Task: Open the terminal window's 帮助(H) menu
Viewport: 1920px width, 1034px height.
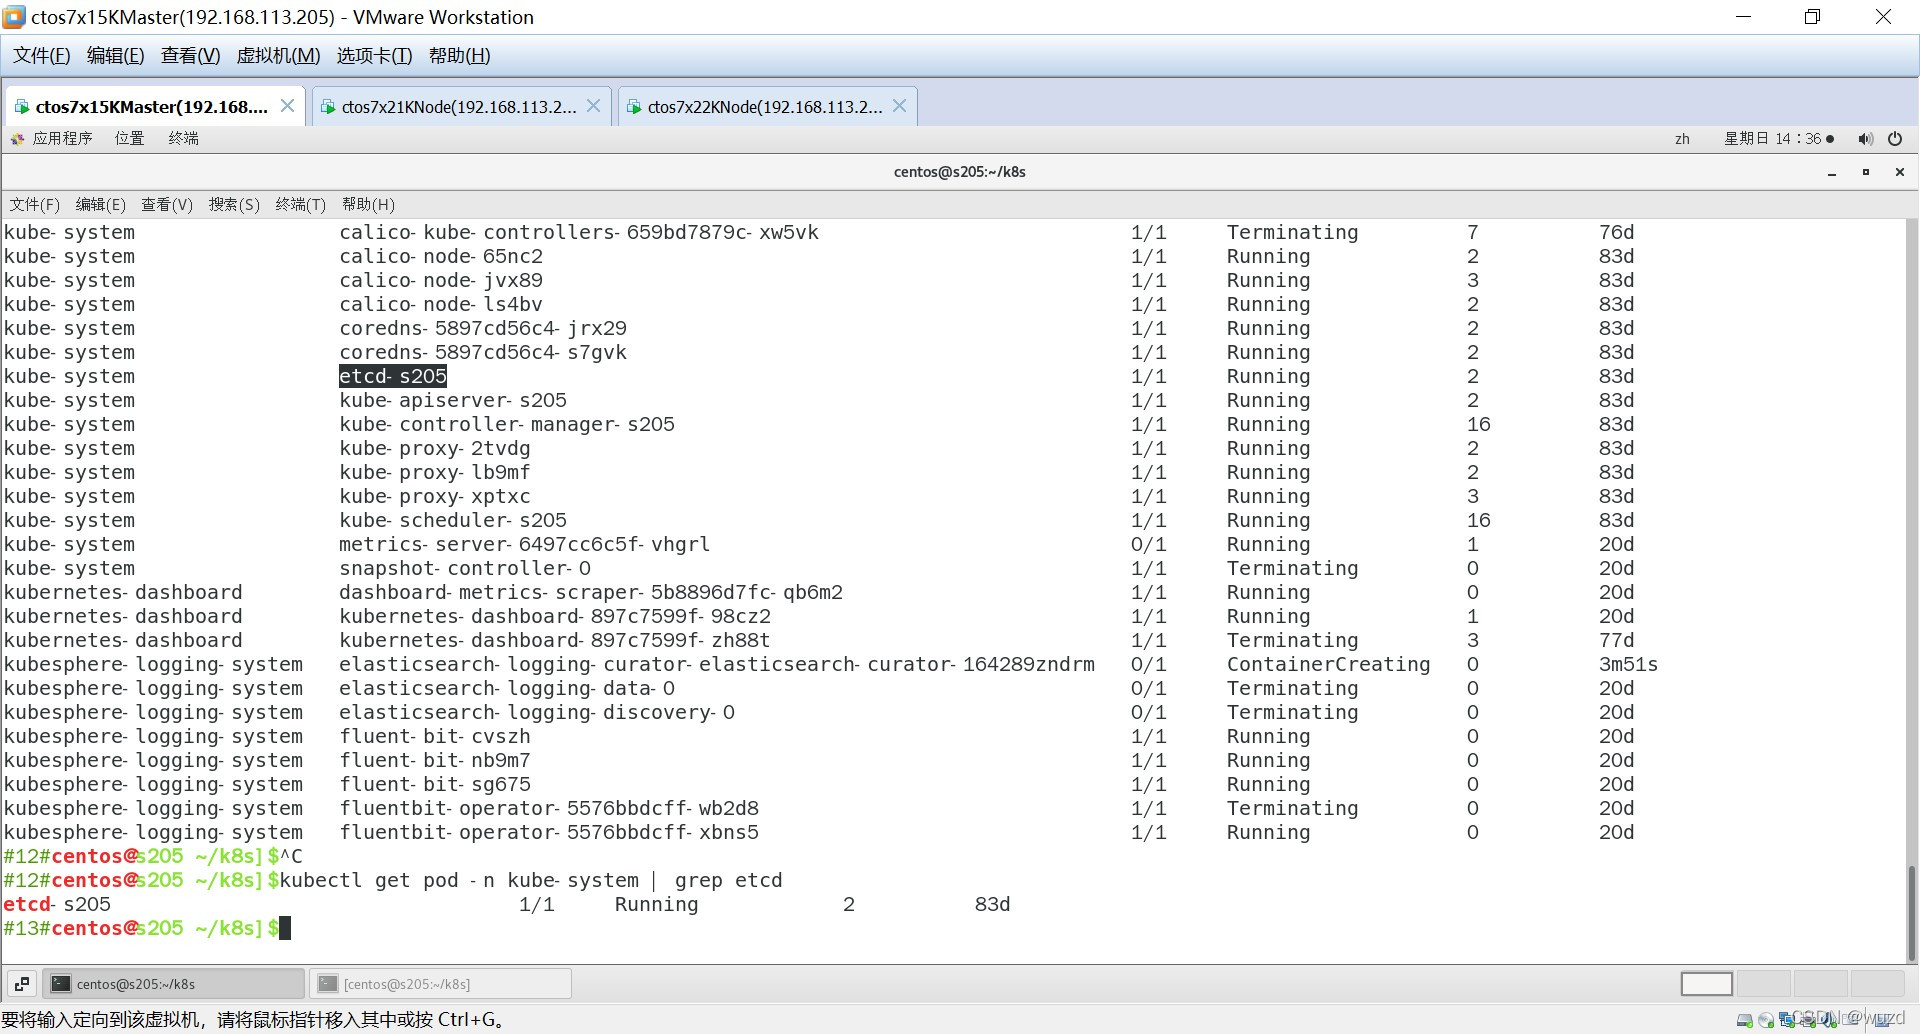Action: pos(368,205)
